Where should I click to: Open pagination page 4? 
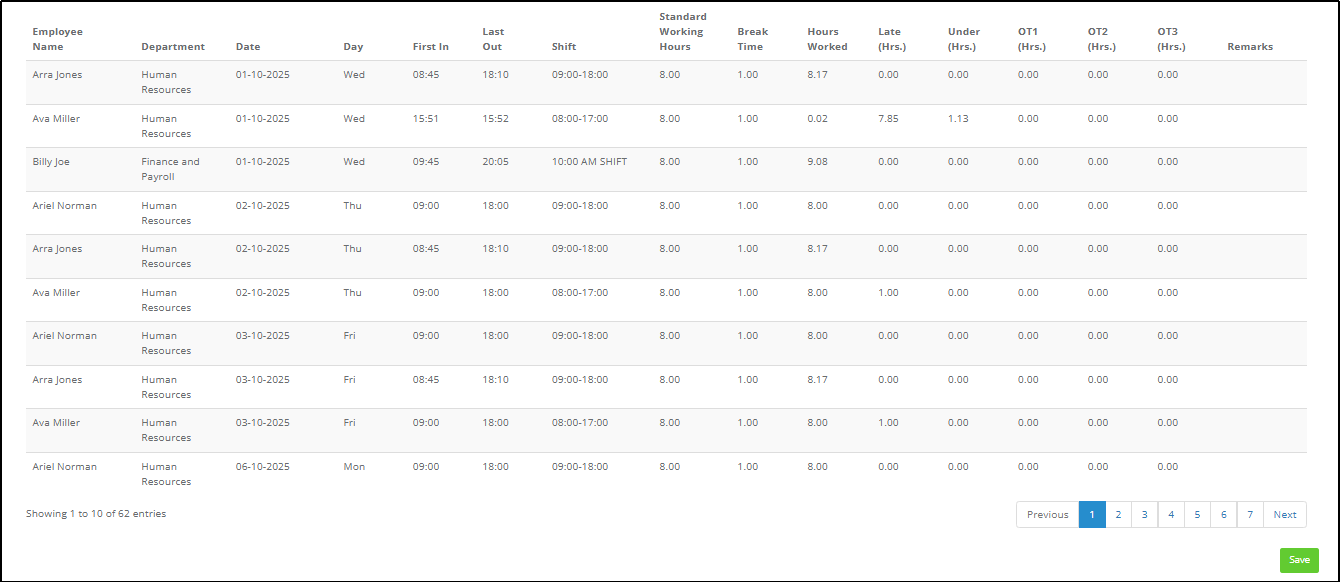point(1171,514)
